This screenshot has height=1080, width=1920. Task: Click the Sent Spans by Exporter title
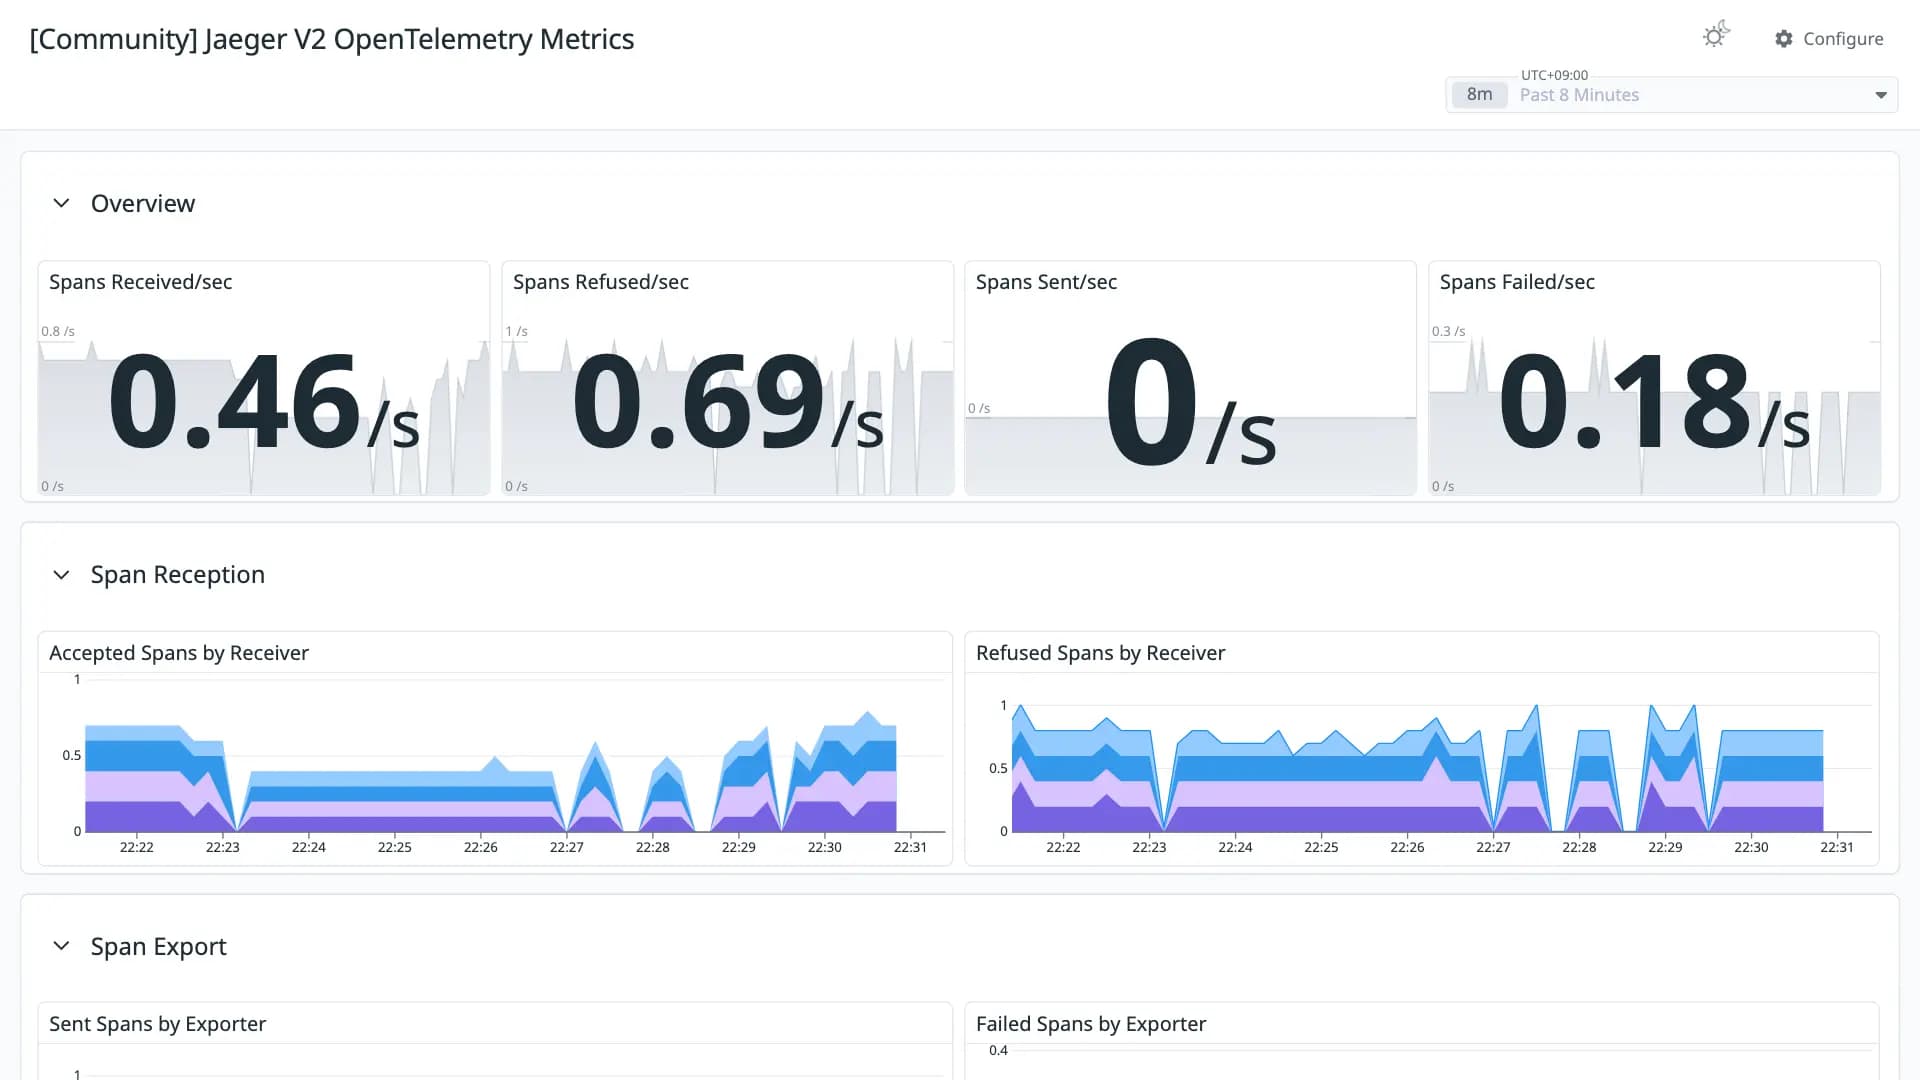pos(158,1024)
